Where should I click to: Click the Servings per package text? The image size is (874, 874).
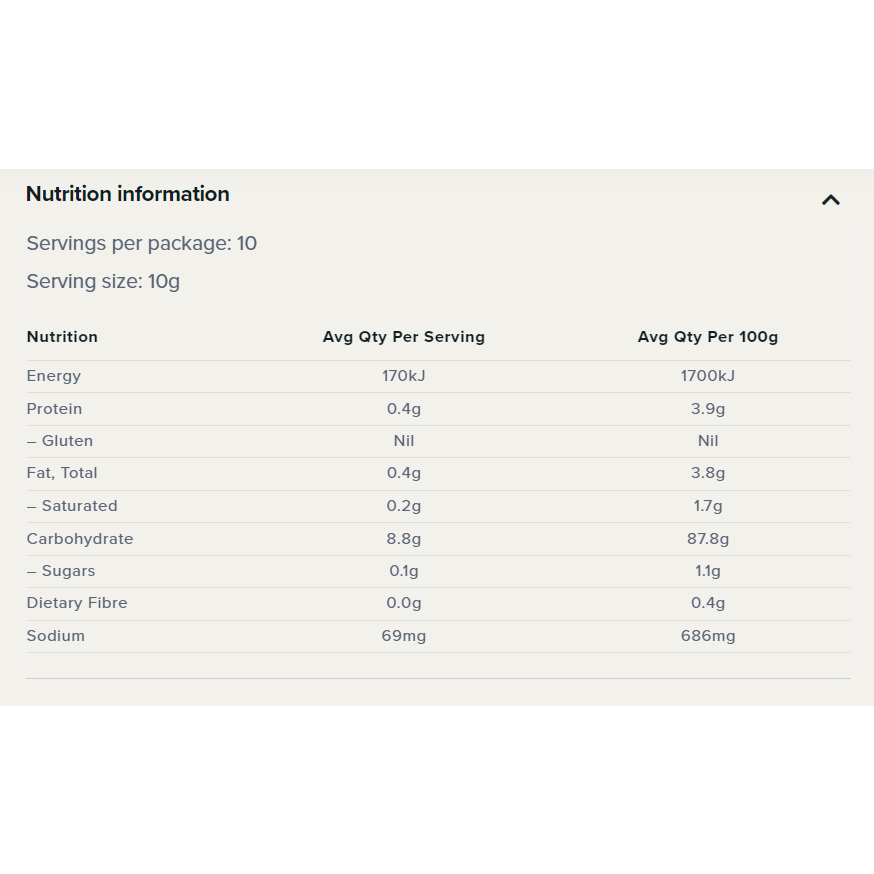pyautogui.click(x=141, y=243)
